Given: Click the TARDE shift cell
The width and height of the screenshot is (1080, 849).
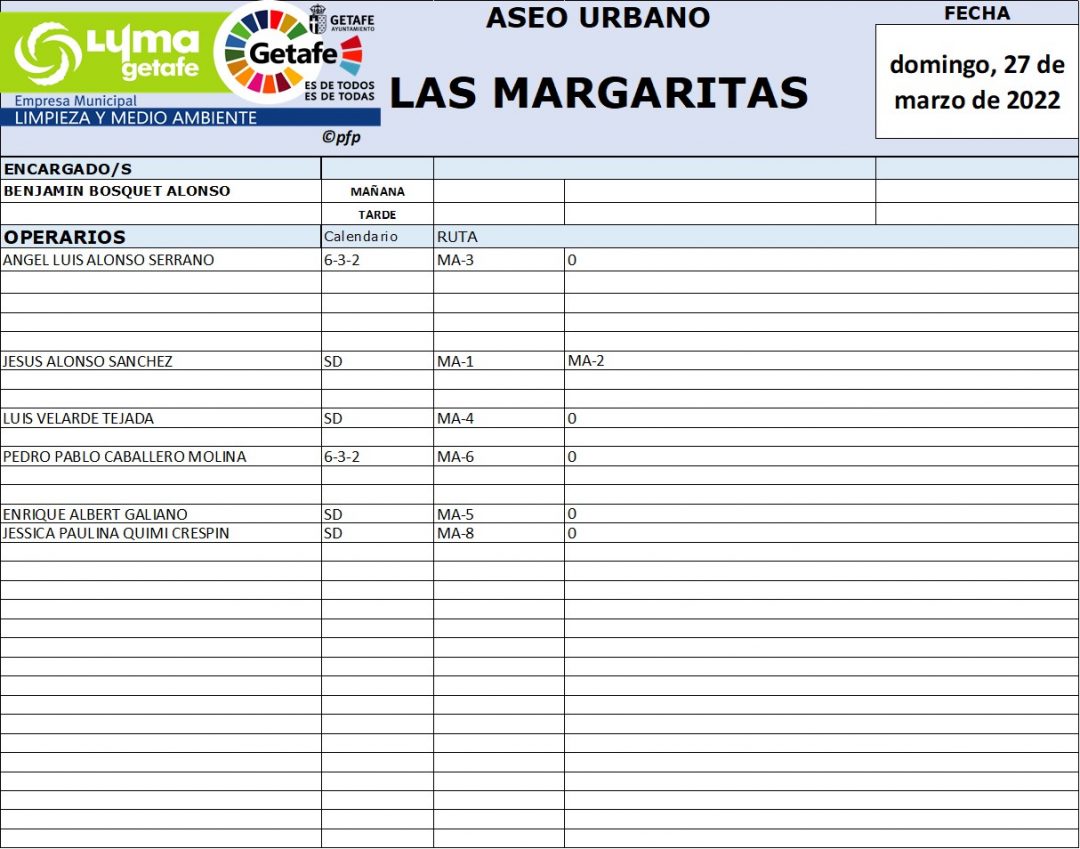Looking at the screenshot, I should (x=377, y=214).
